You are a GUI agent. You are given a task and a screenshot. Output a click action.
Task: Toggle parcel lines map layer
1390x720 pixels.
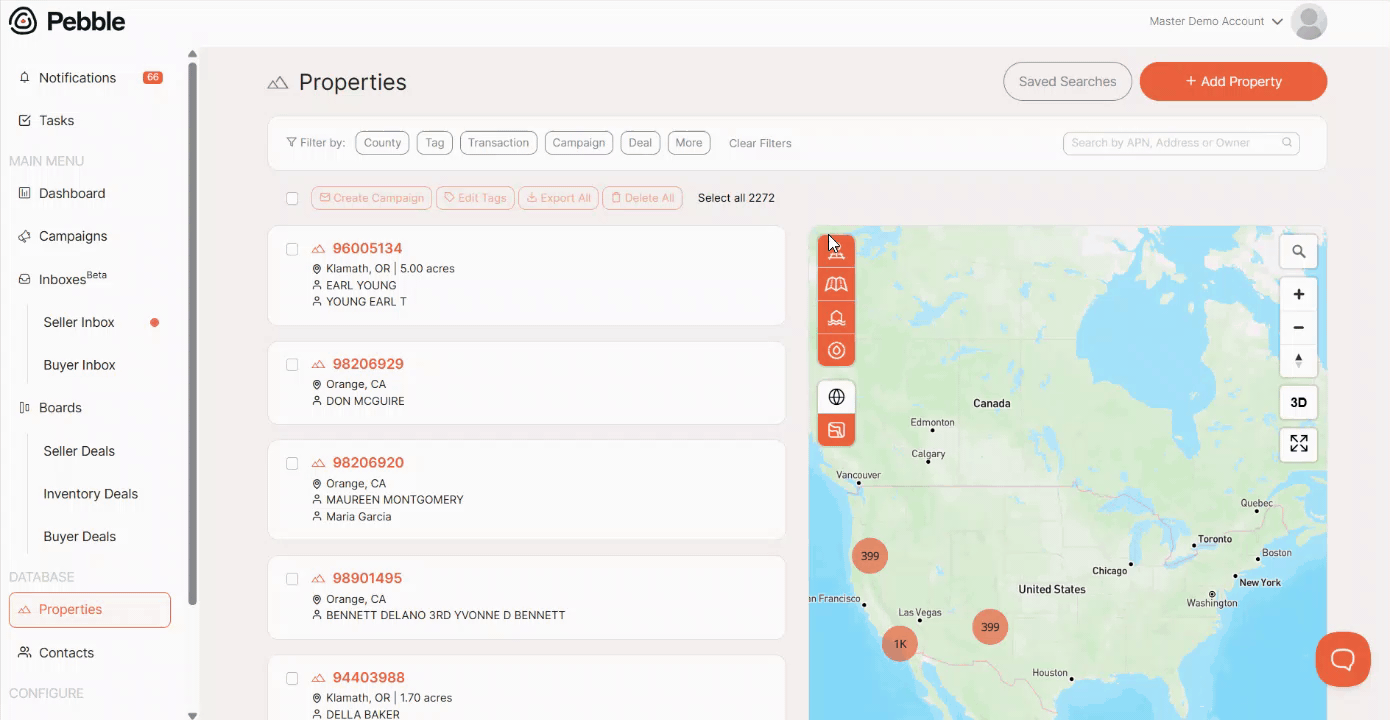point(836,430)
